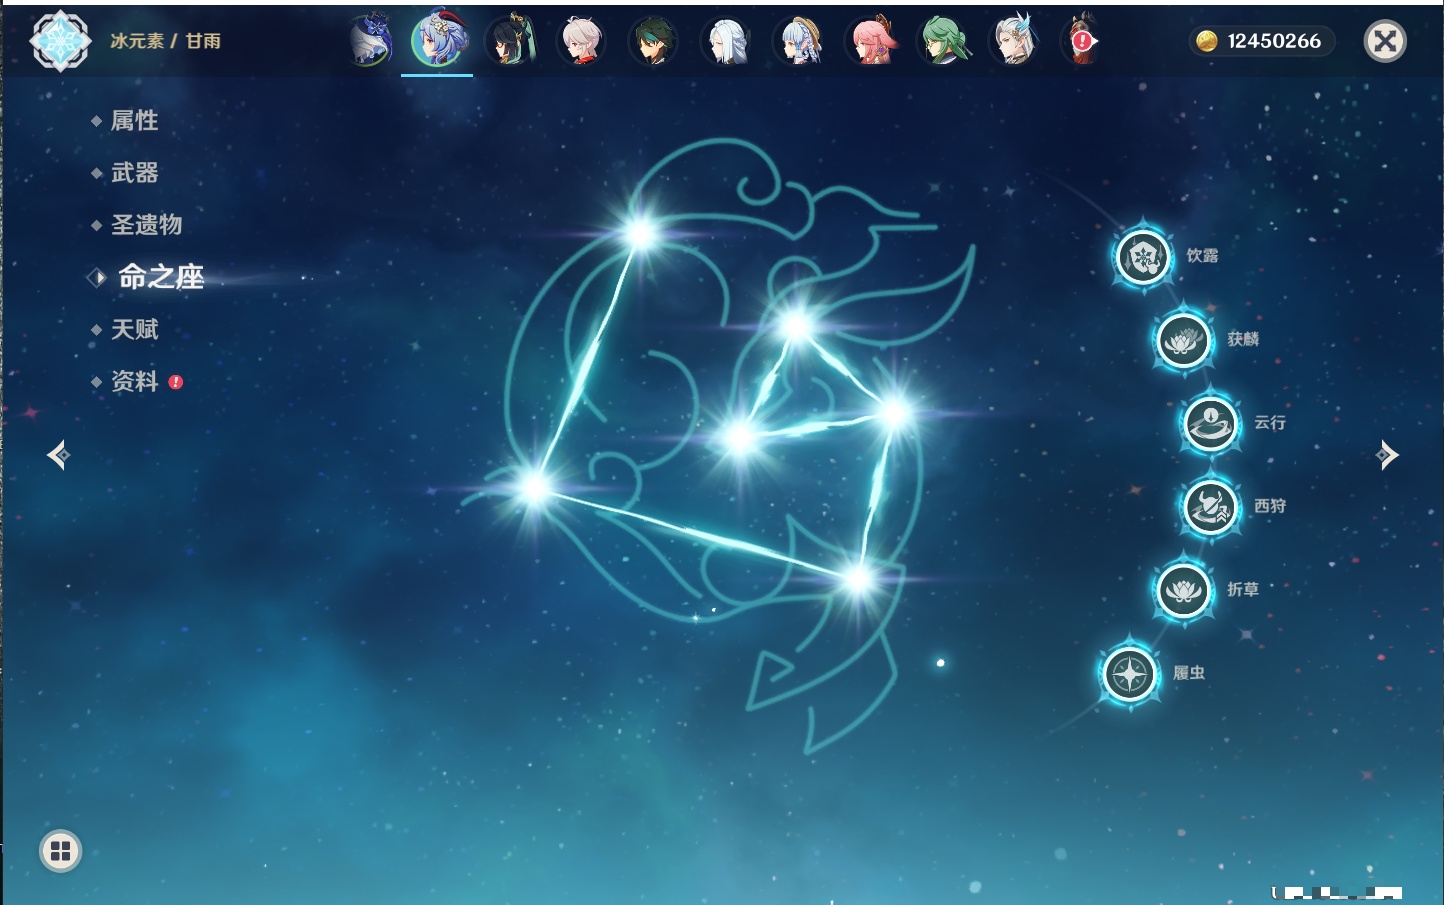The image size is (1444, 905).
Task: Pick the character wearing a straw hat
Action: tap(799, 41)
